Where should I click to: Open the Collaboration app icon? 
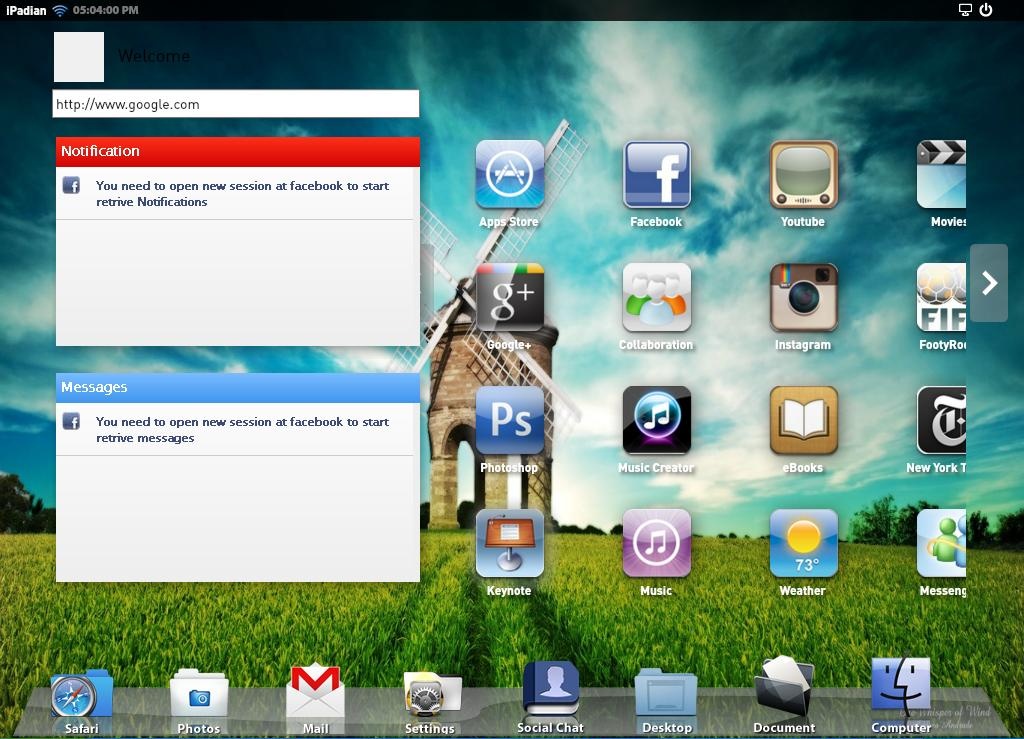click(656, 298)
